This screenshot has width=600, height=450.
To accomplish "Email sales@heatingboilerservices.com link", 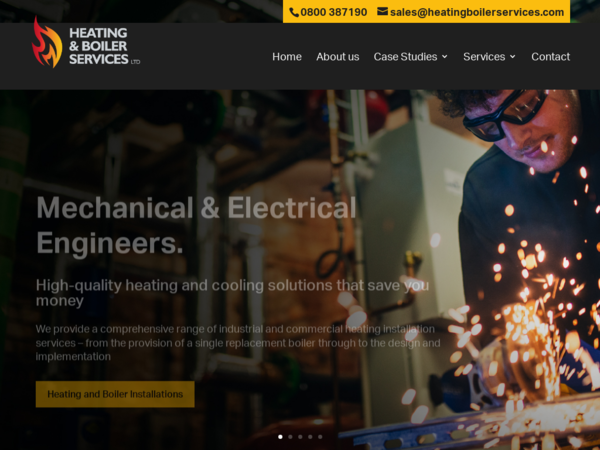I will tap(477, 12).
